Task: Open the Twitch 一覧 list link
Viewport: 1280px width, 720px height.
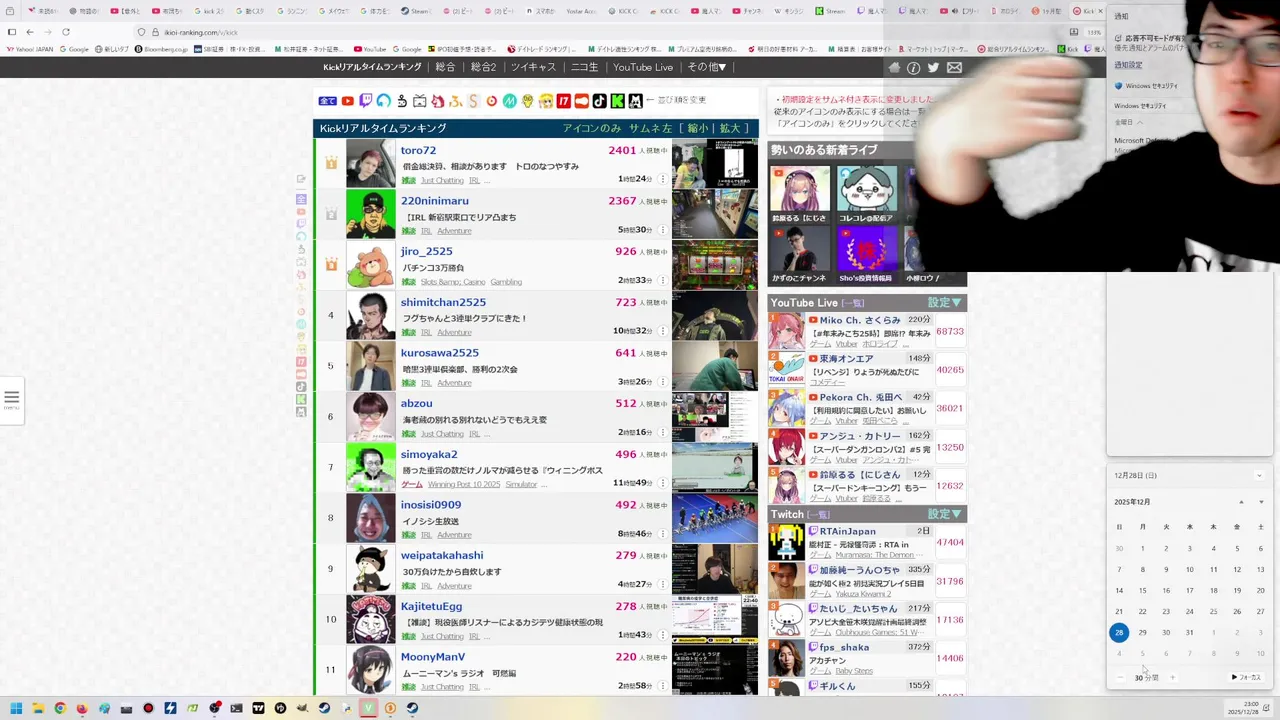Action: tap(819, 515)
